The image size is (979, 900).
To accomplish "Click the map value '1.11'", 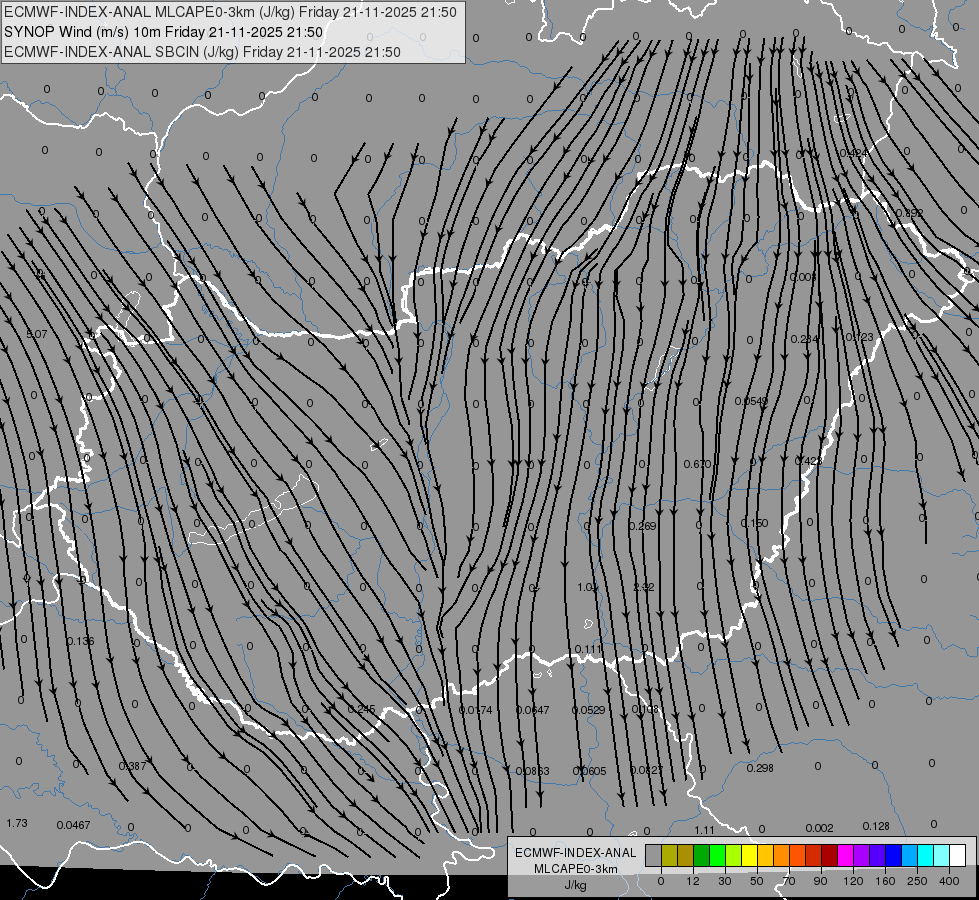I will (x=704, y=830).
